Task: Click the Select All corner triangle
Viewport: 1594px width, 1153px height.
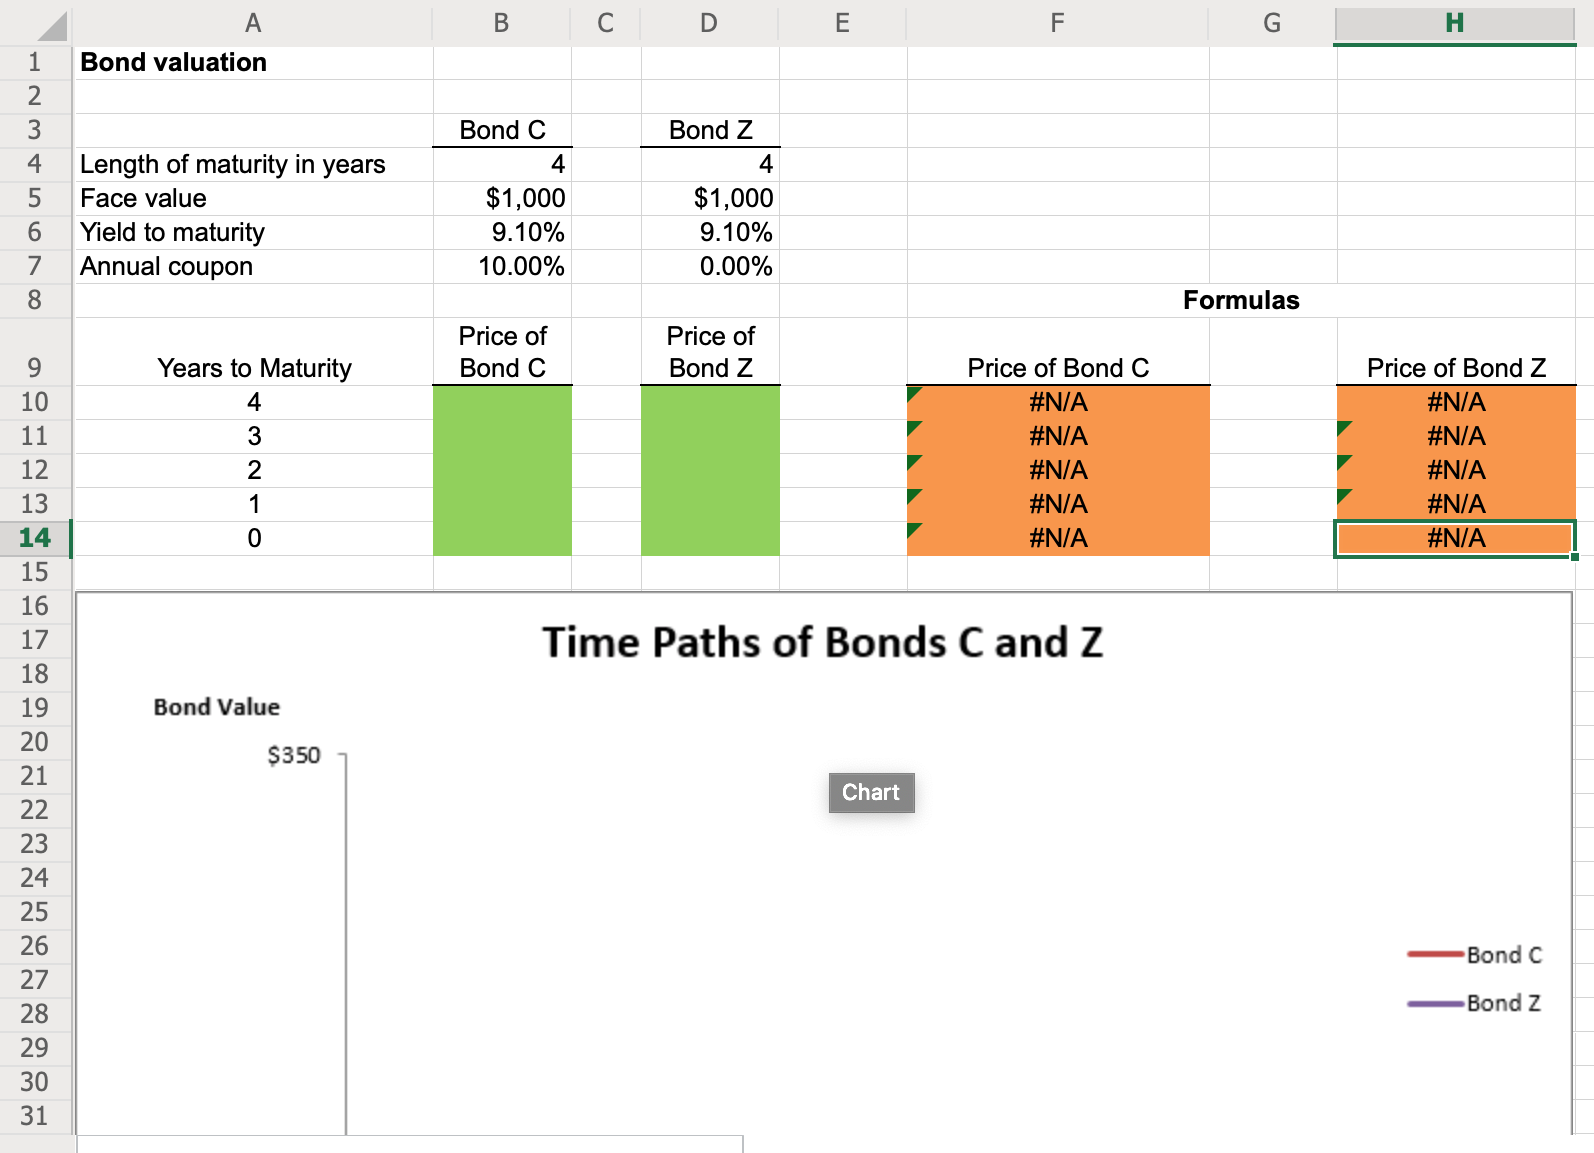Action: coord(50,25)
